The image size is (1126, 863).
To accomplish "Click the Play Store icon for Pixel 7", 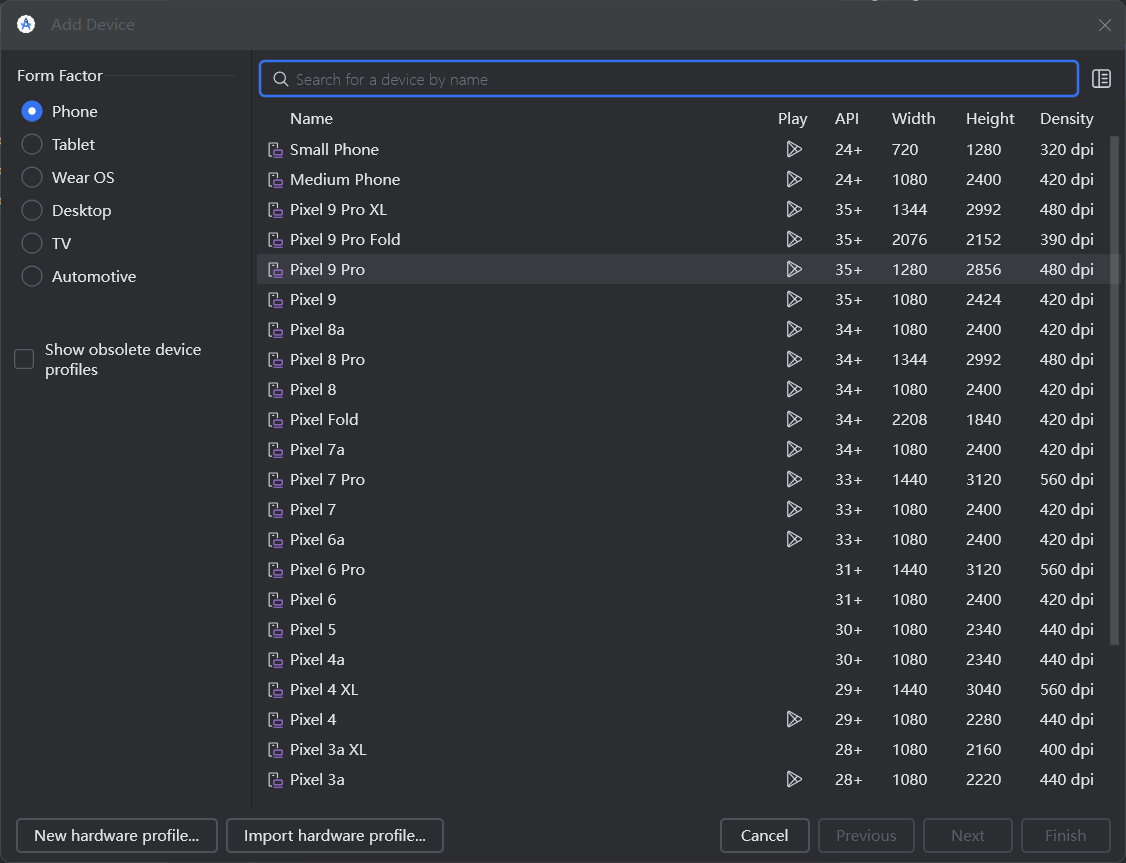I will (794, 509).
